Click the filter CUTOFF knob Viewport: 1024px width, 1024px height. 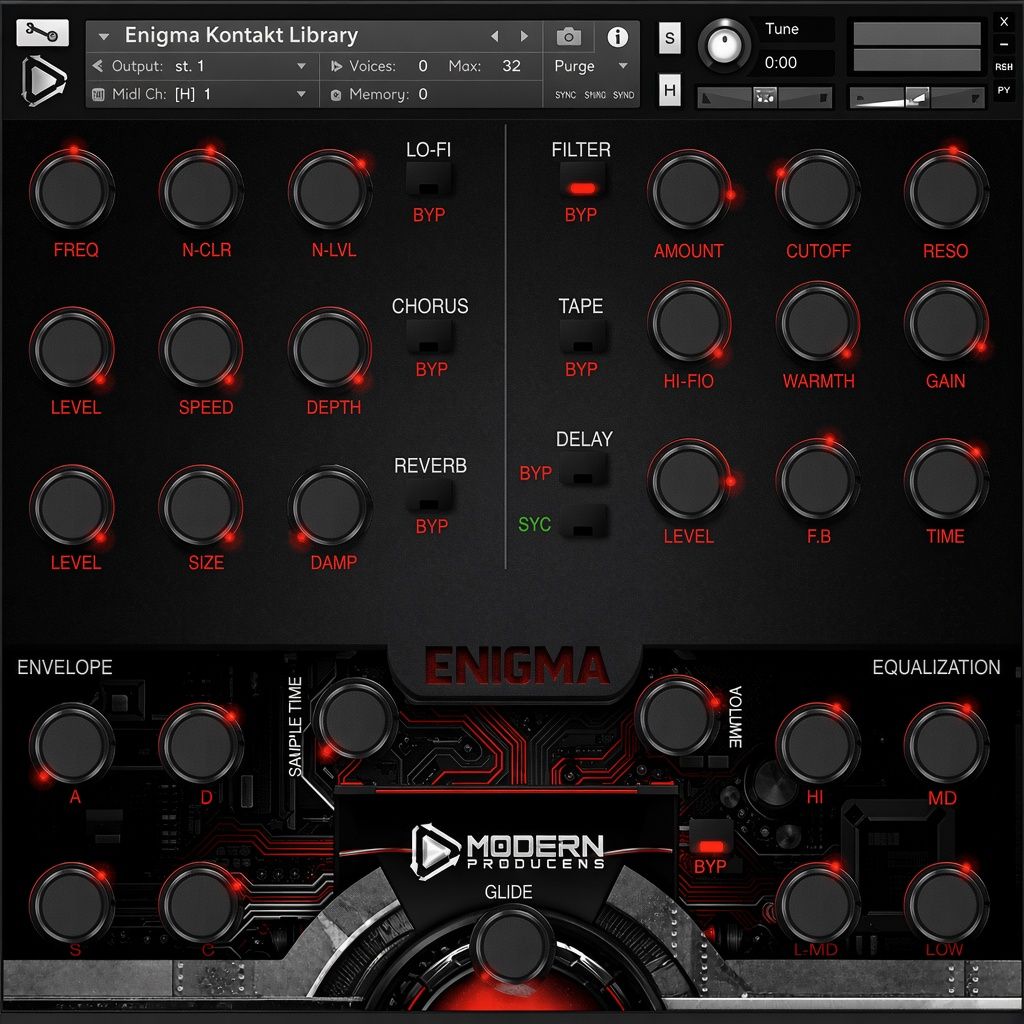coord(818,191)
